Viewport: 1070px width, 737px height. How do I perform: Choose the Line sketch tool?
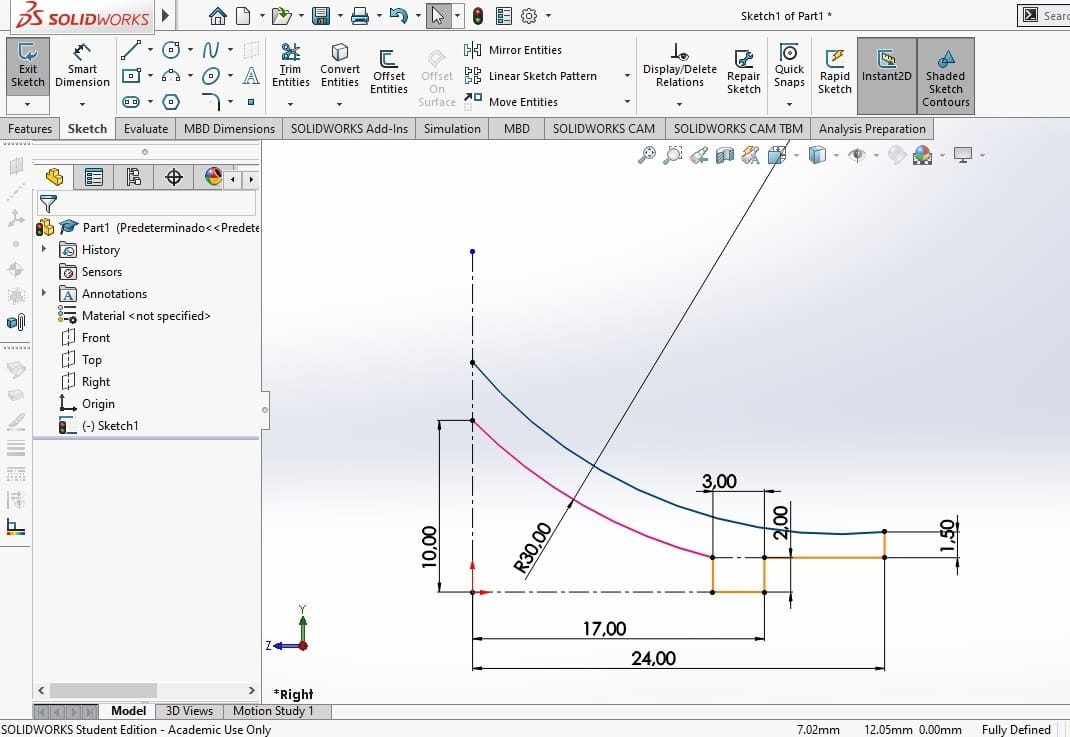coord(130,50)
